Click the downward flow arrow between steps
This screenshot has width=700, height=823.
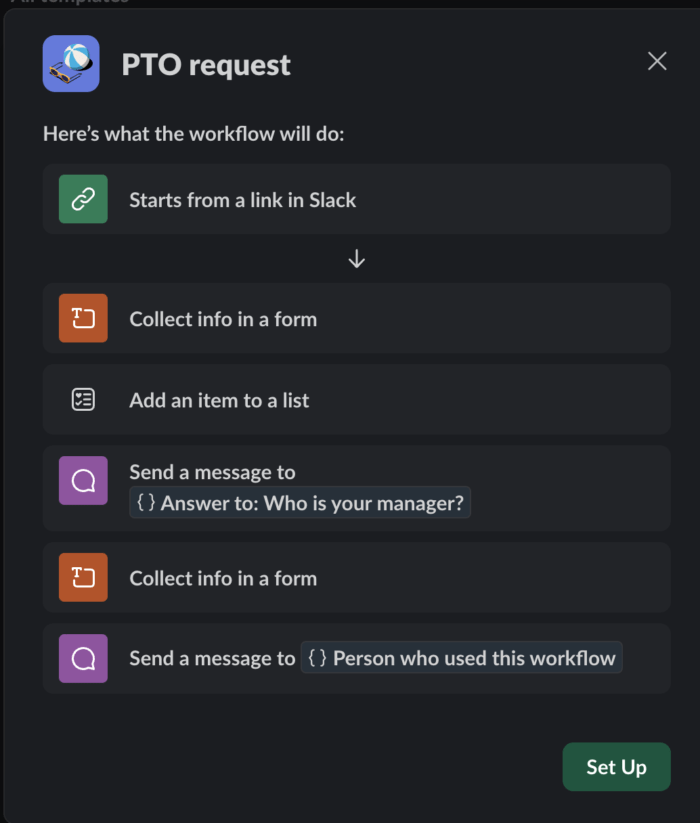(356, 258)
